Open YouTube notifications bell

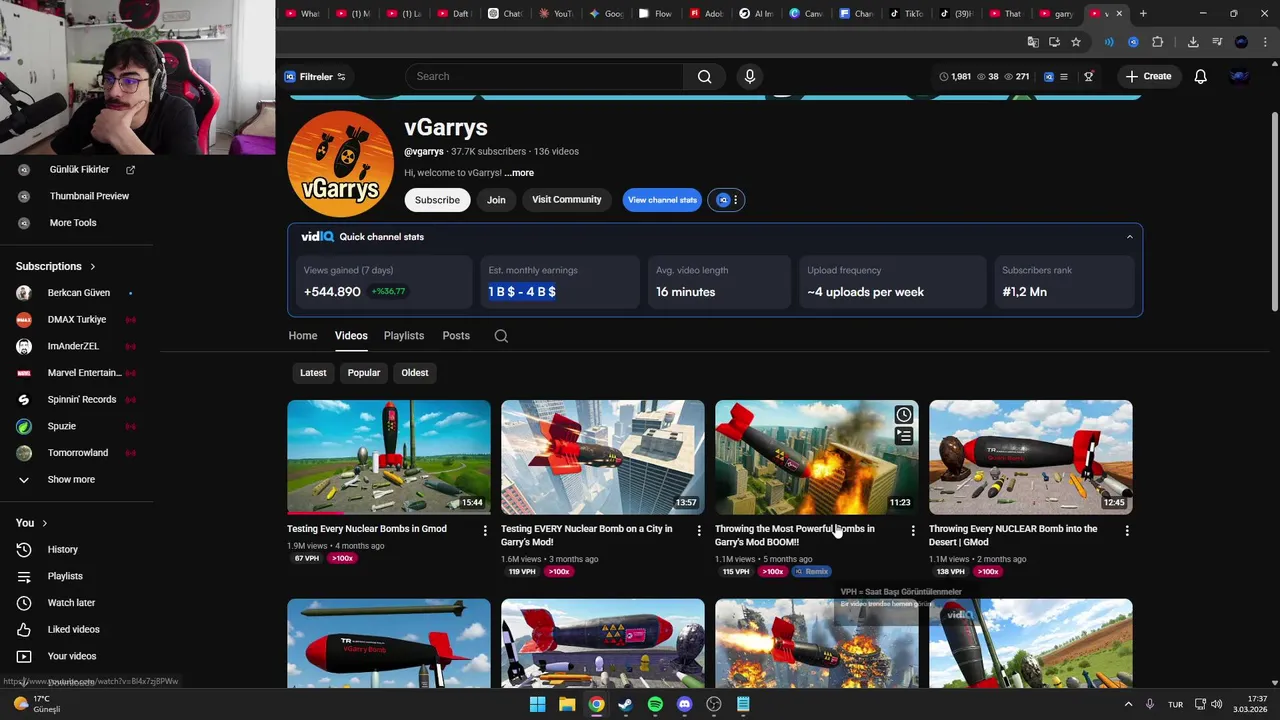[1200, 76]
